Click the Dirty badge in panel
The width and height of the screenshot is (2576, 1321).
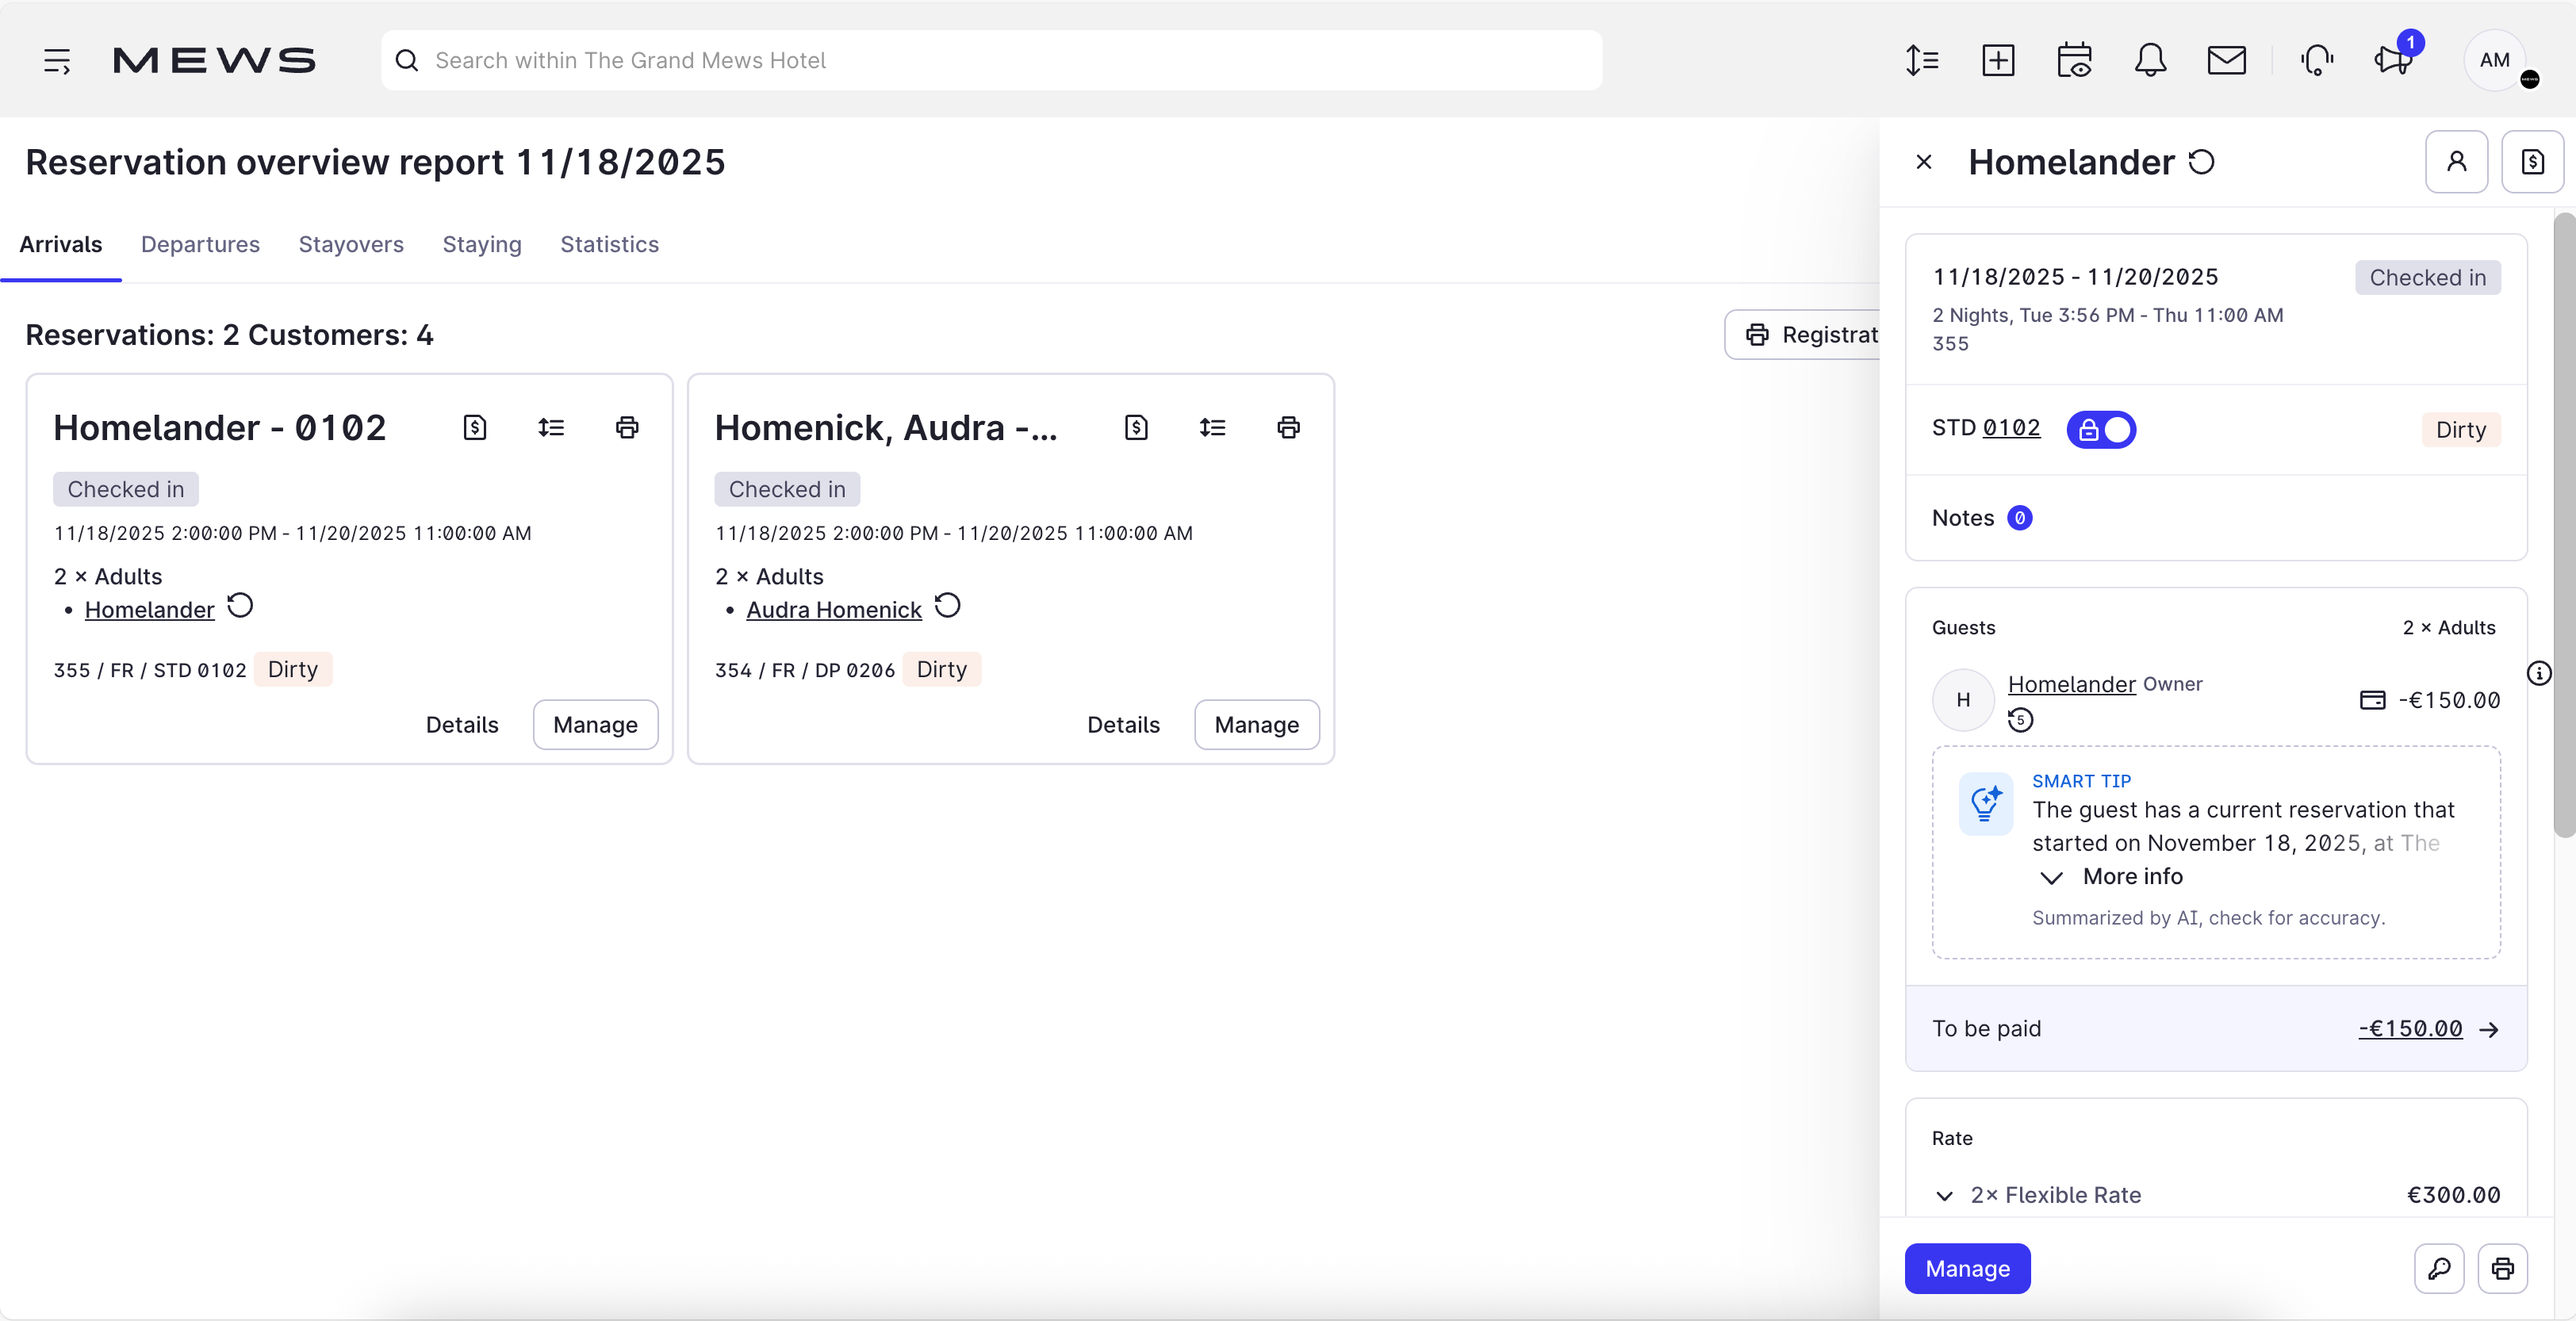(x=2461, y=429)
